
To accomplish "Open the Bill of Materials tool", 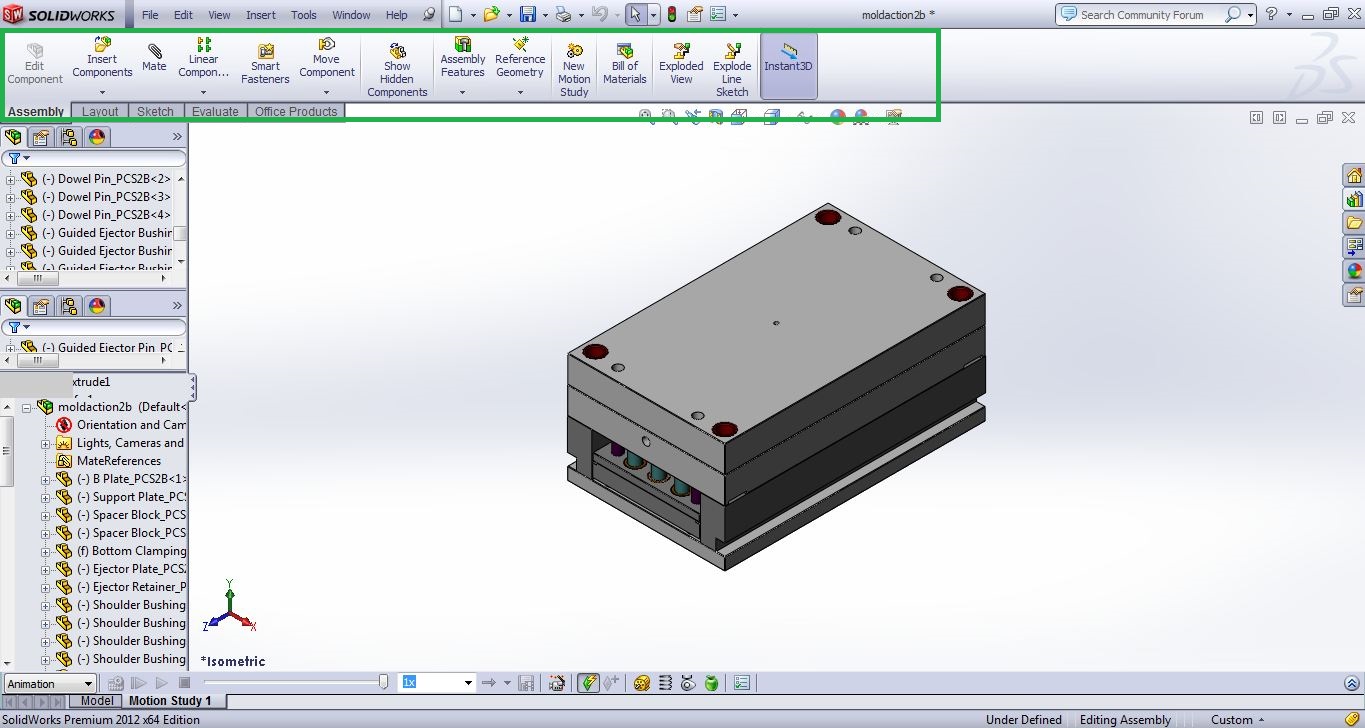I will point(624,60).
